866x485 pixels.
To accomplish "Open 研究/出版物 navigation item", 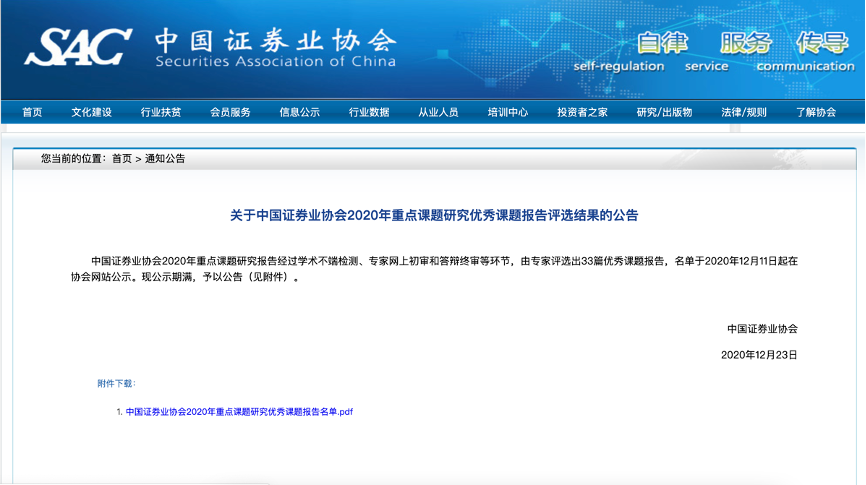I will (664, 112).
